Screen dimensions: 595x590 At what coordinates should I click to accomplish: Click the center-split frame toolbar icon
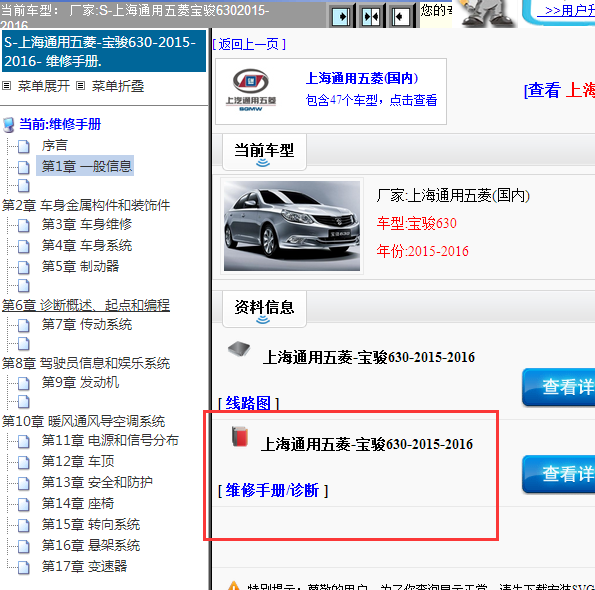[371, 17]
